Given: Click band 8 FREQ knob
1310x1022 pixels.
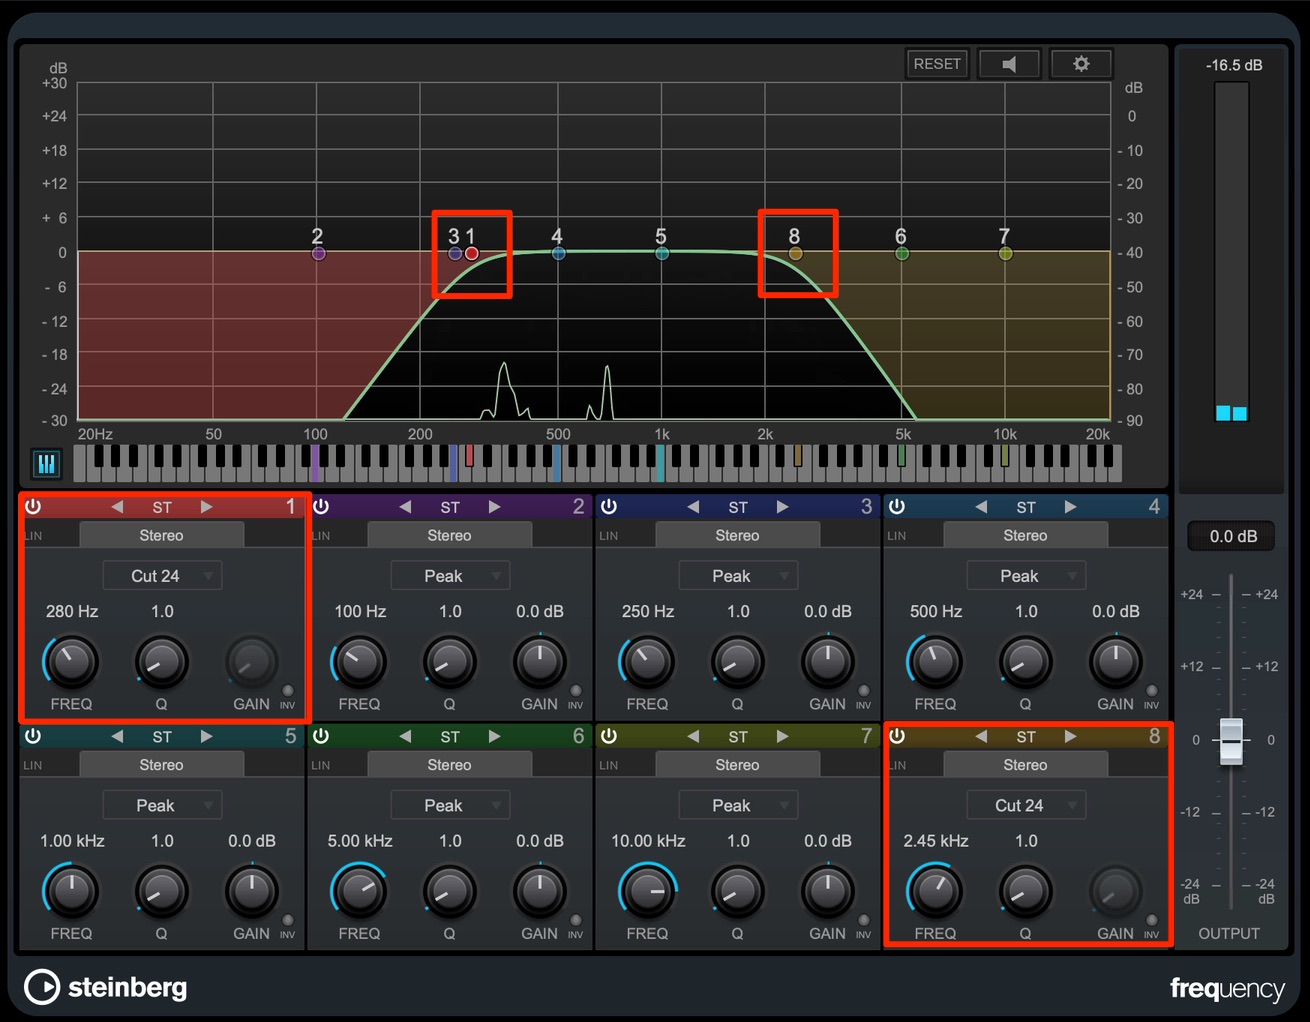Looking at the screenshot, I should click(935, 892).
